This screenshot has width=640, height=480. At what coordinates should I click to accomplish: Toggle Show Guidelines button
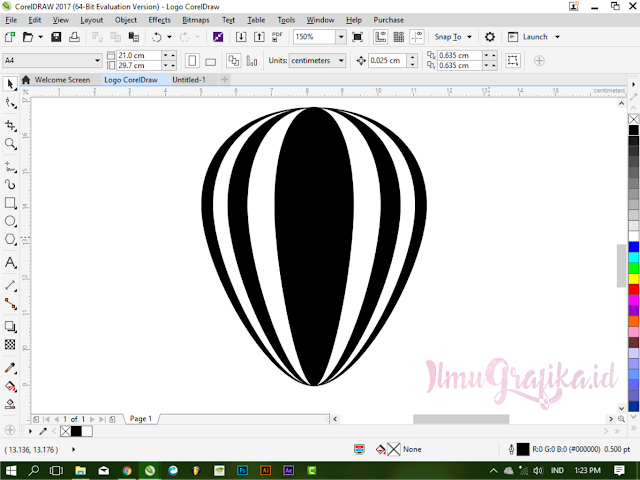[x=417, y=37]
